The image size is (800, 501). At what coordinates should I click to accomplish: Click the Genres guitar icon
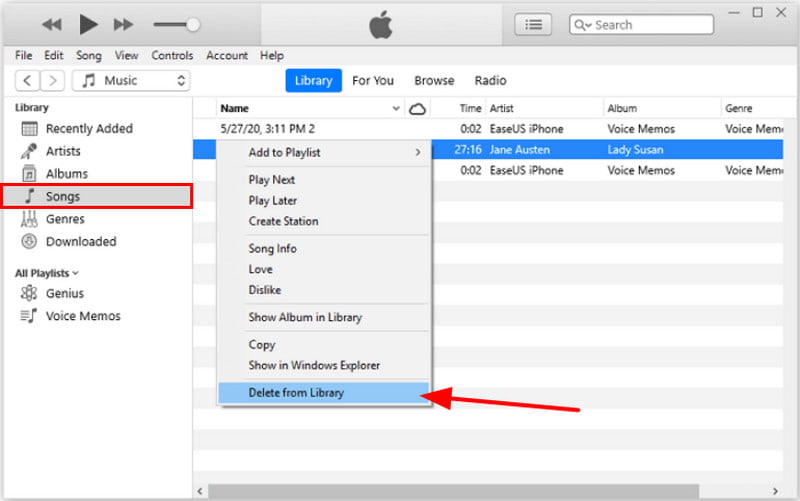[x=29, y=219]
